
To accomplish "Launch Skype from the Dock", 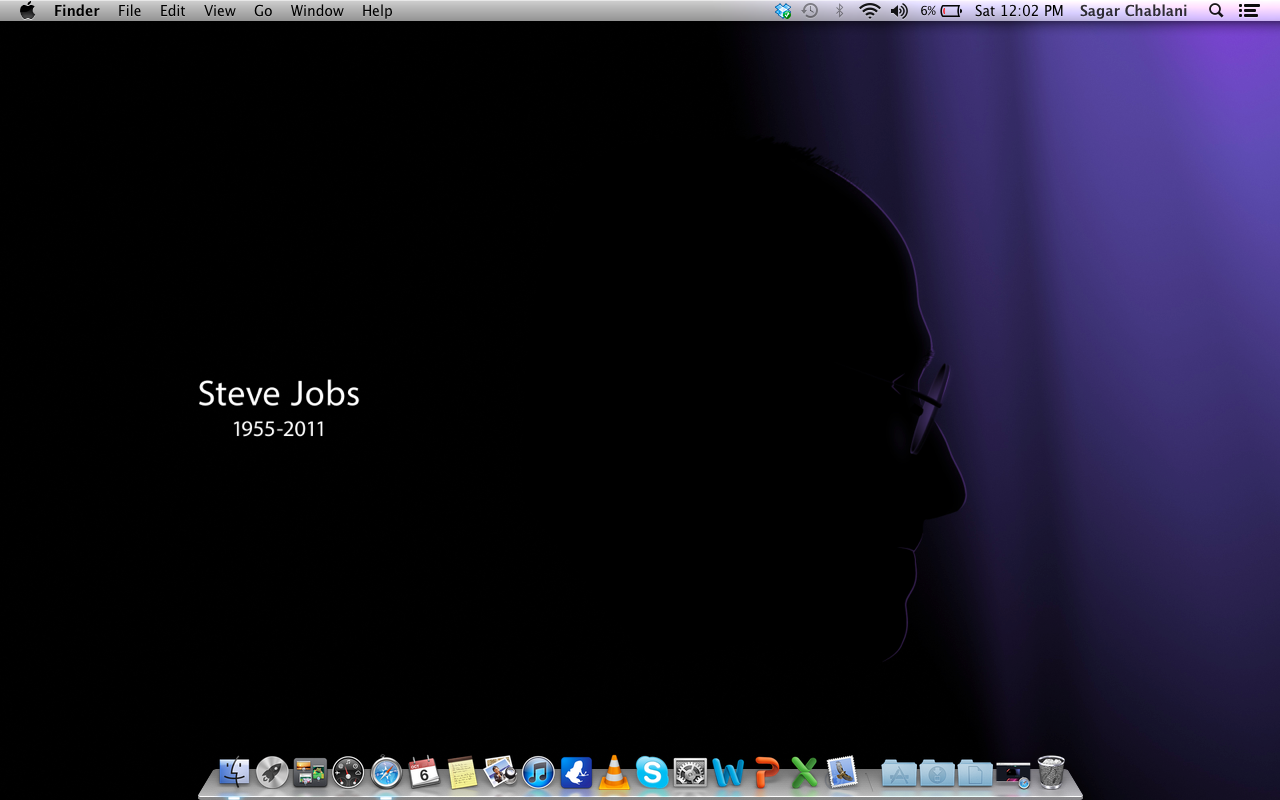I will pos(652,772).
